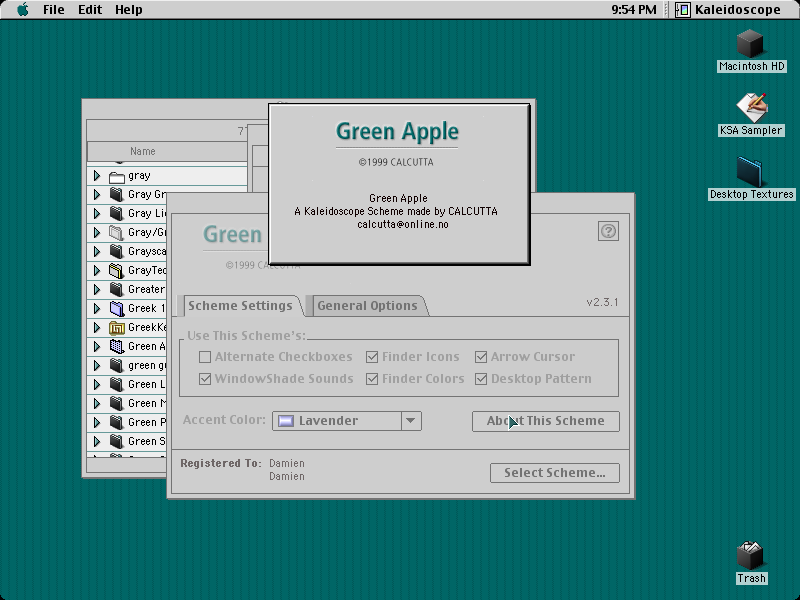
Task: Select the folder icon of the 'gray' row
Action: (x=117, y=177)
